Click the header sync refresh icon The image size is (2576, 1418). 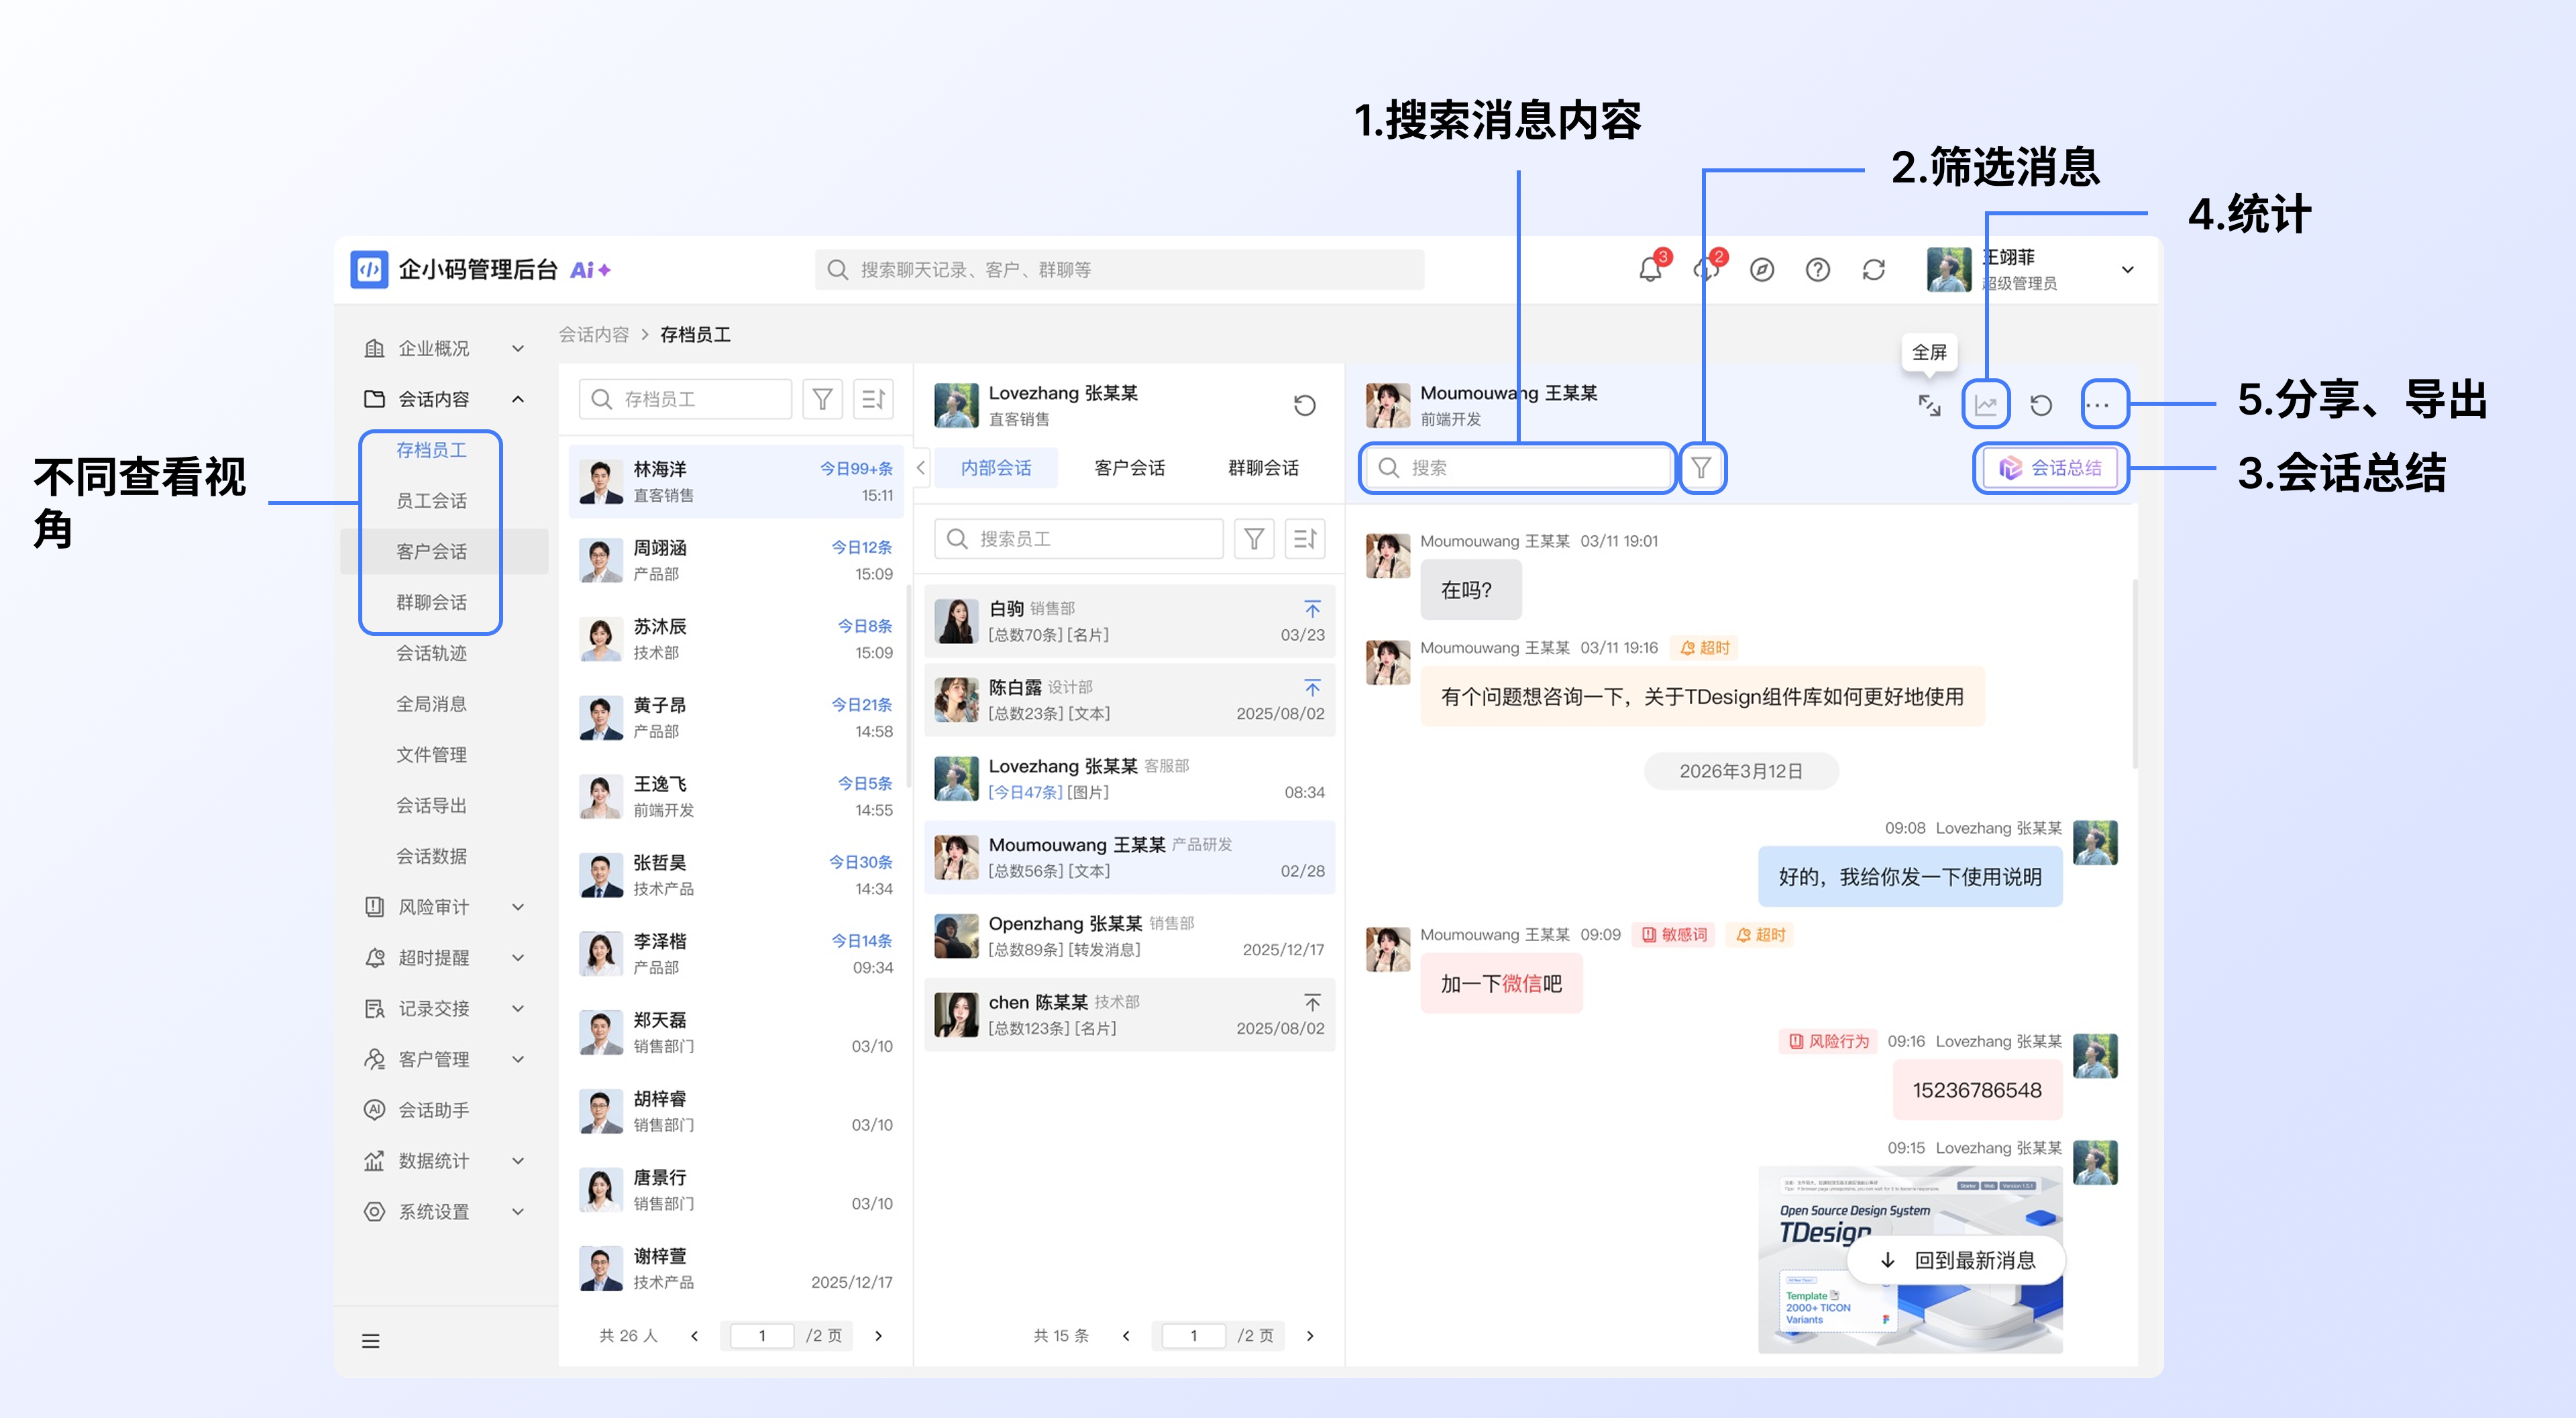pyautogui.click(x=1874, y=270)
